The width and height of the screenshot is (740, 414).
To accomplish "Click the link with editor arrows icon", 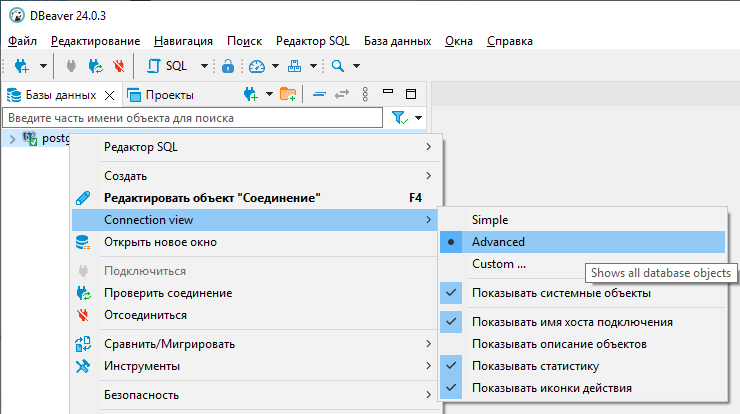I will tap(342, 94).
